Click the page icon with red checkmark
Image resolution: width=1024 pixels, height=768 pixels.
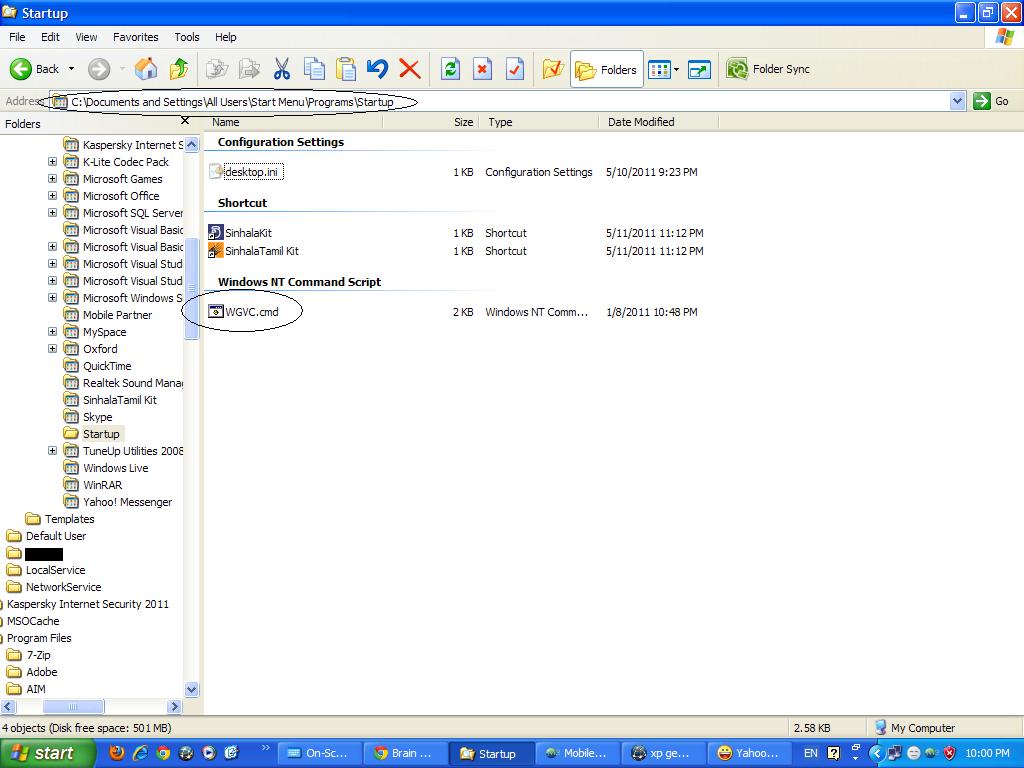pos(515,69)
